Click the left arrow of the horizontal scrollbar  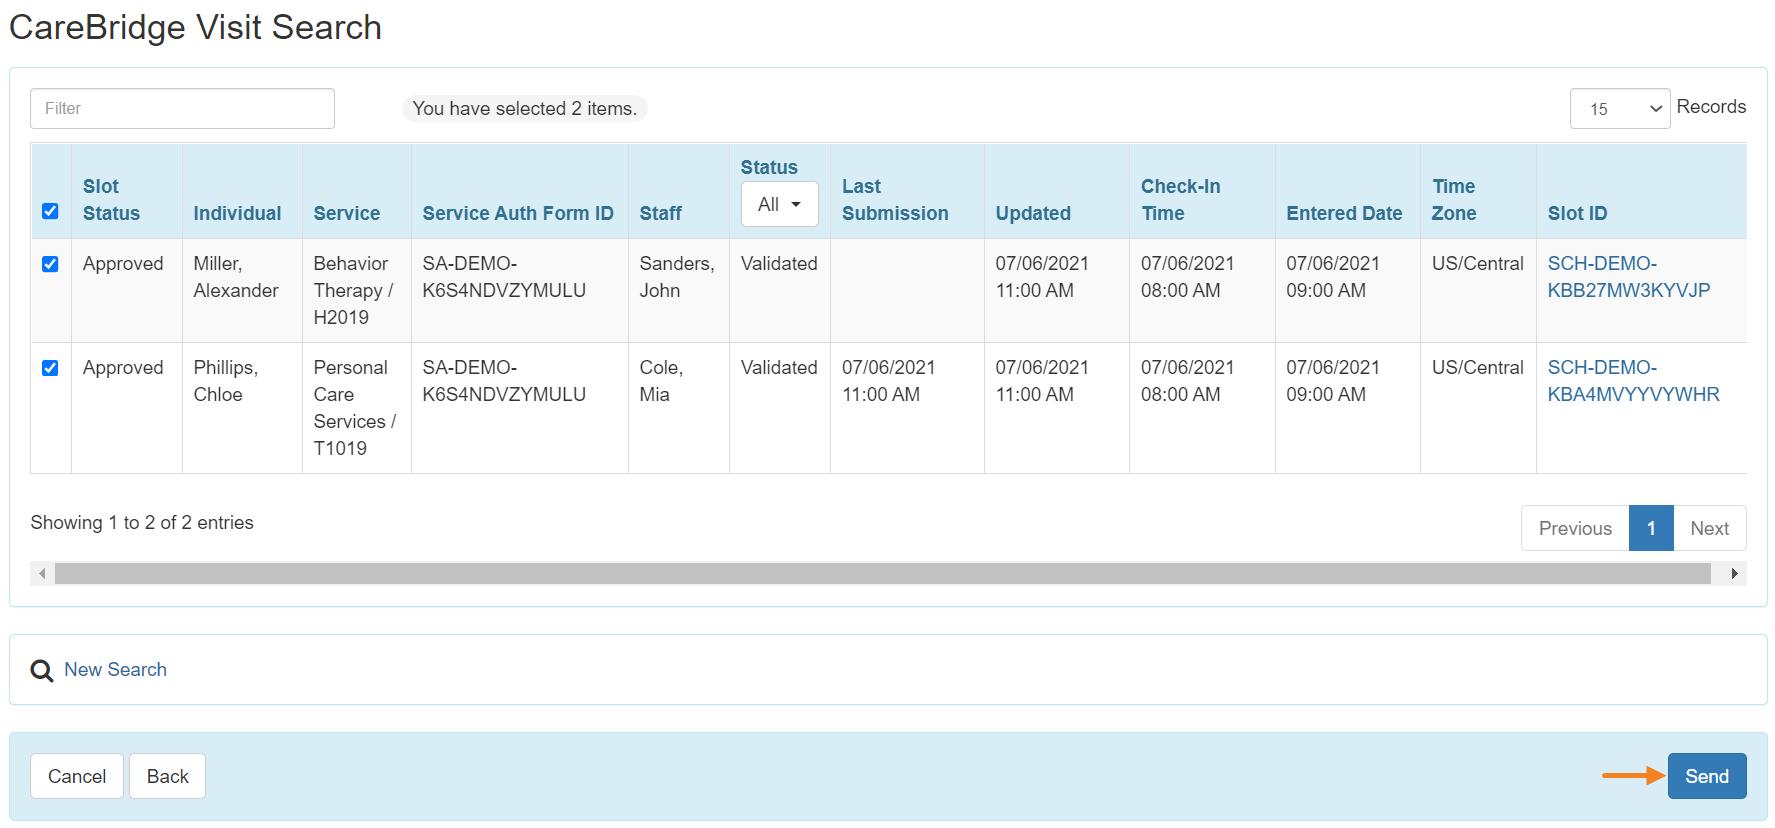[42, 574]
